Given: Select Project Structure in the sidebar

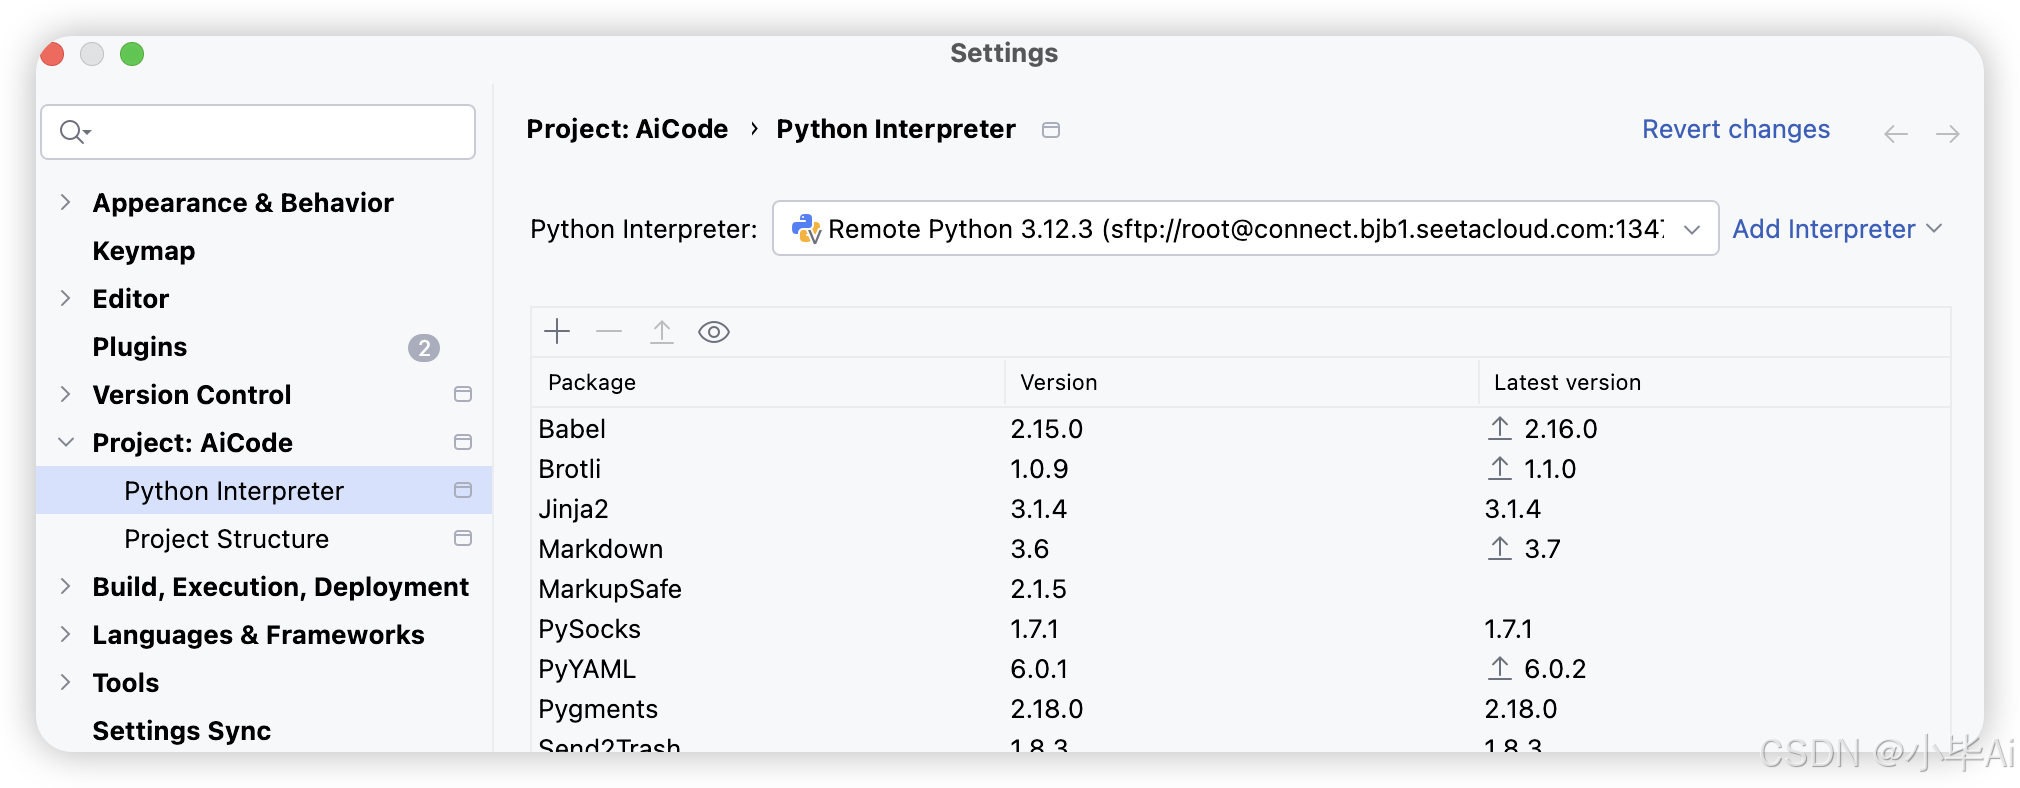Looking at the screenshot, I should [x=226, y=539].
